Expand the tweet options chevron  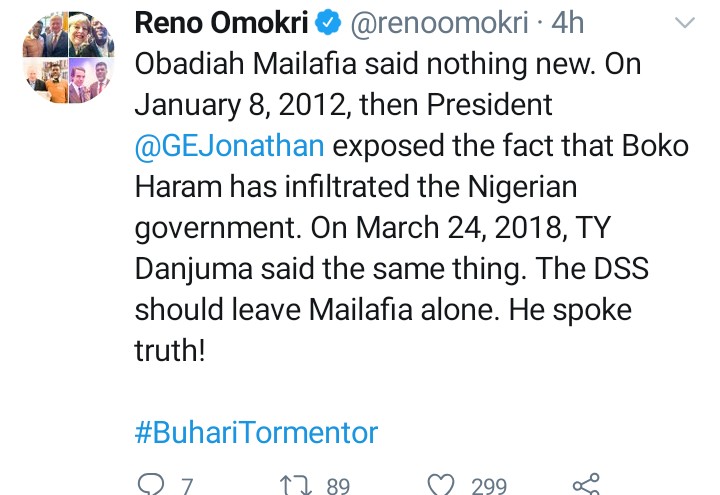[685, 23]
